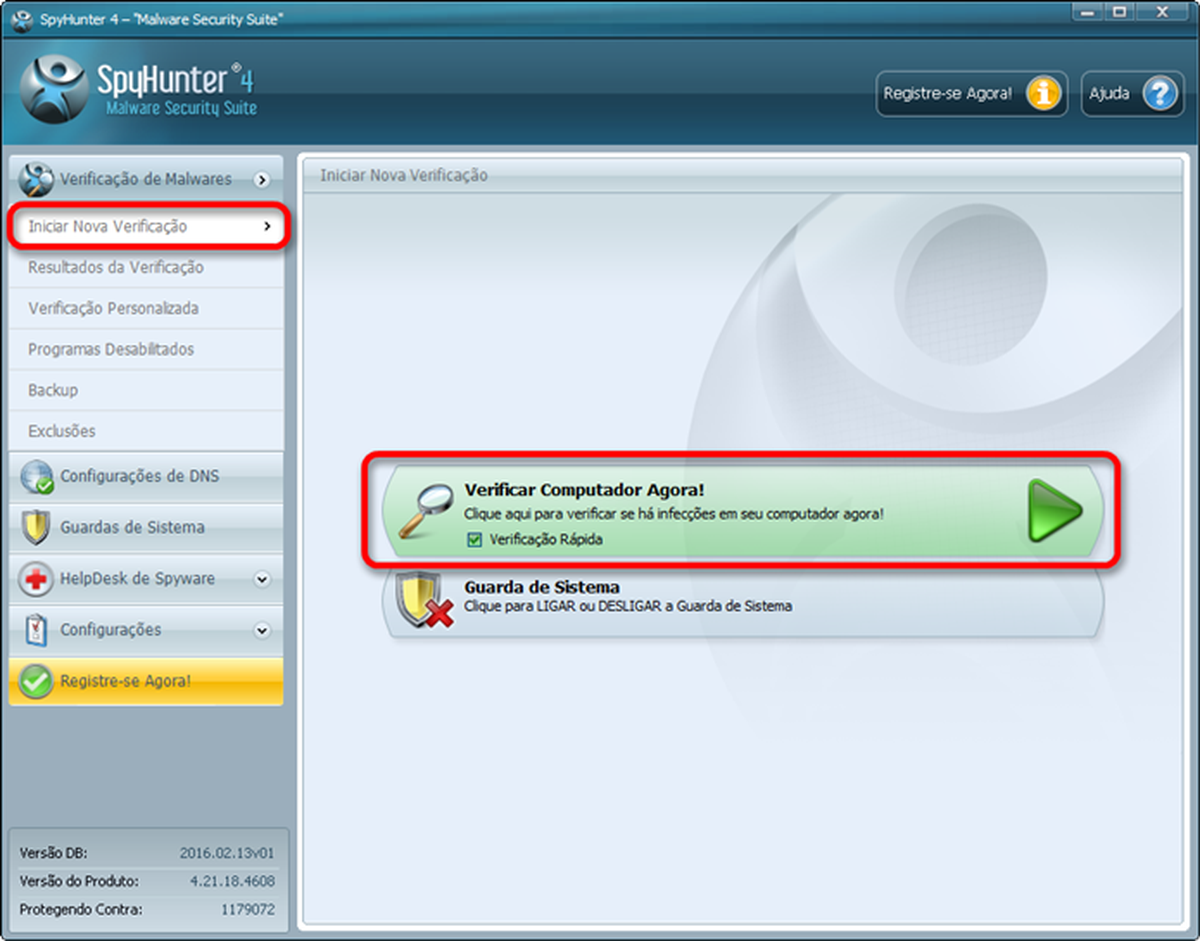The width and height of the screenshot is (1200, 941).
Task: Open the Exclusões menu item
Action: pos(62,431)
